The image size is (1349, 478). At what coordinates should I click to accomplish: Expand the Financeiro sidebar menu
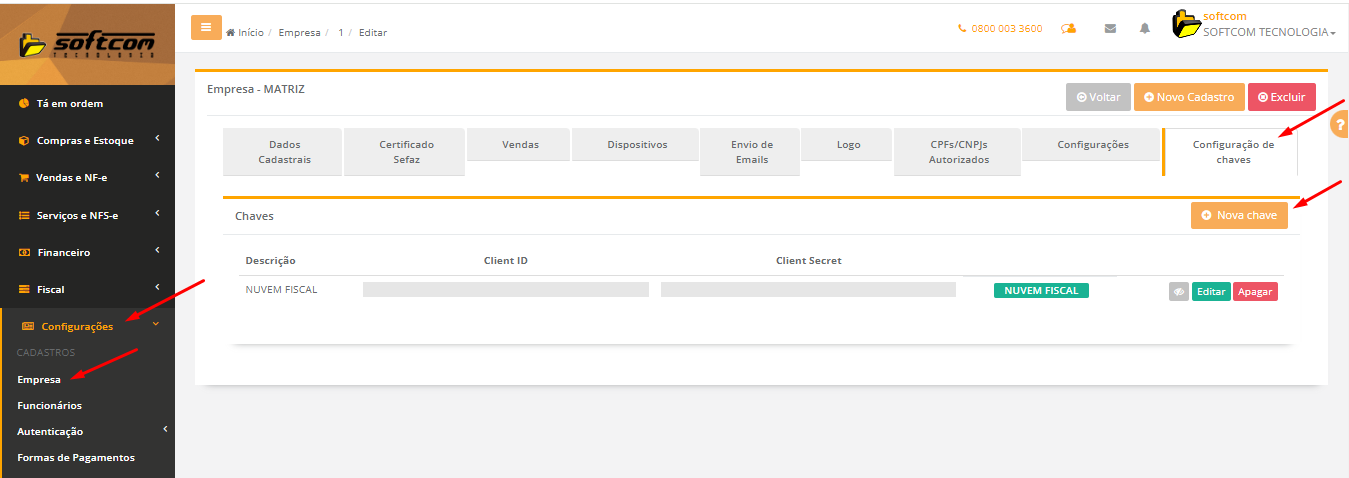tap(87, 253)
